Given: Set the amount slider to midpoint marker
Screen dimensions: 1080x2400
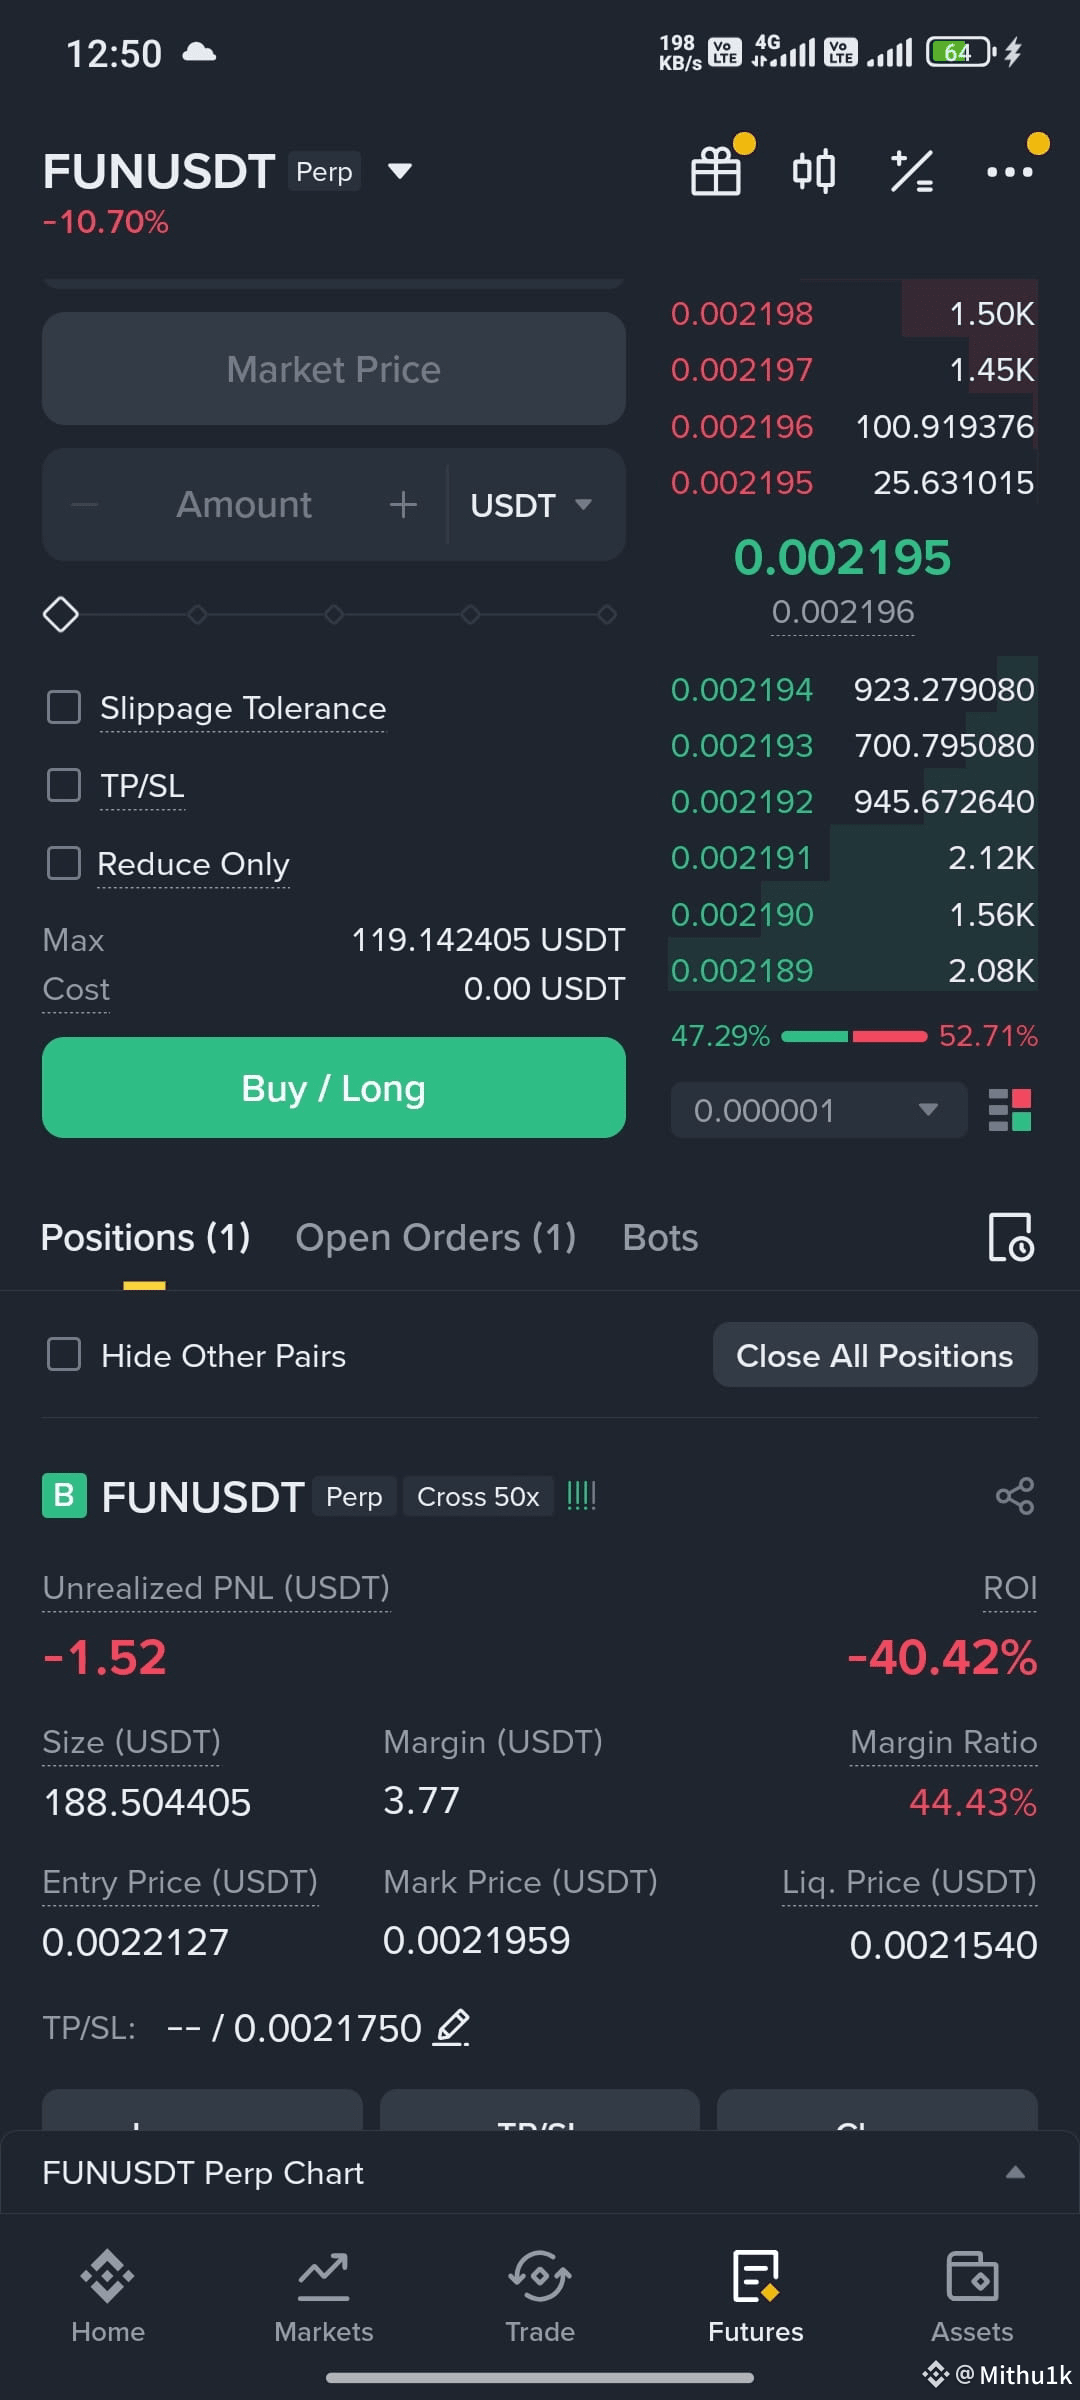Looking at the screenshot, I should 334,614.
